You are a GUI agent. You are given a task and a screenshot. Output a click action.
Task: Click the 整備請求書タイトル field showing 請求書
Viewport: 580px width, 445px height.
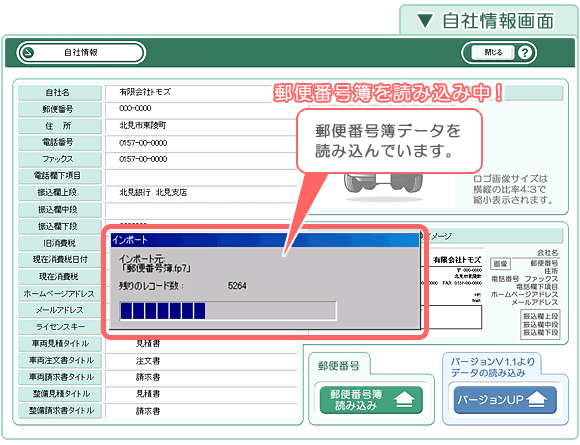[x=202, y=411]
